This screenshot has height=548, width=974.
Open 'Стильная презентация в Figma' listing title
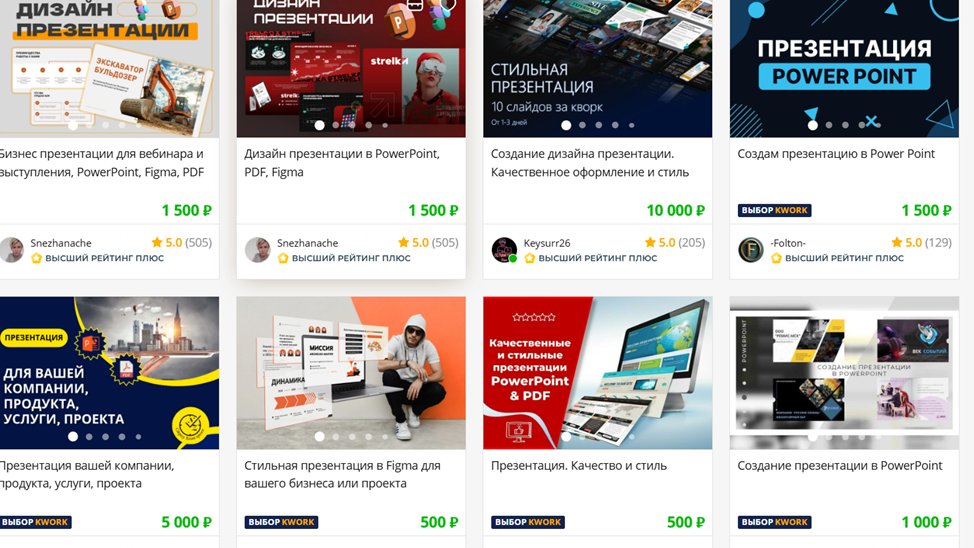342,474
